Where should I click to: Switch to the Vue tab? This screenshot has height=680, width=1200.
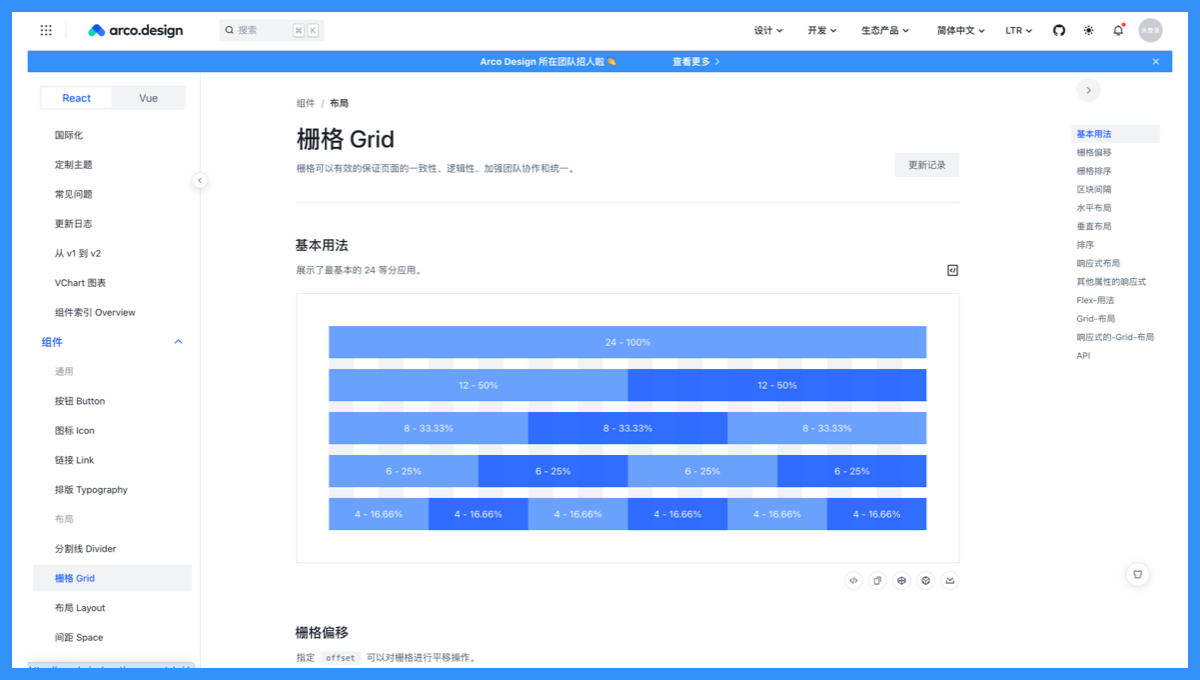click(x=148, y=97)
